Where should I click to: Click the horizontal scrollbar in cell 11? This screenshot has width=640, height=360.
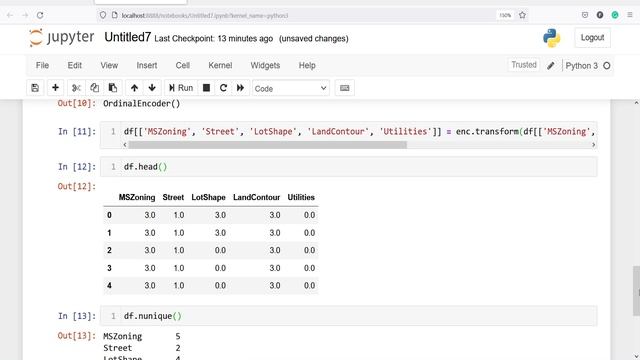click(267, 145)
